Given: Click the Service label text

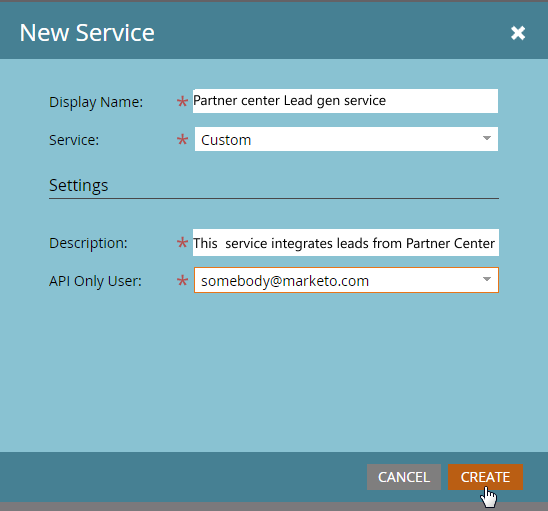Looking at the screenshot, I should 74,140.
